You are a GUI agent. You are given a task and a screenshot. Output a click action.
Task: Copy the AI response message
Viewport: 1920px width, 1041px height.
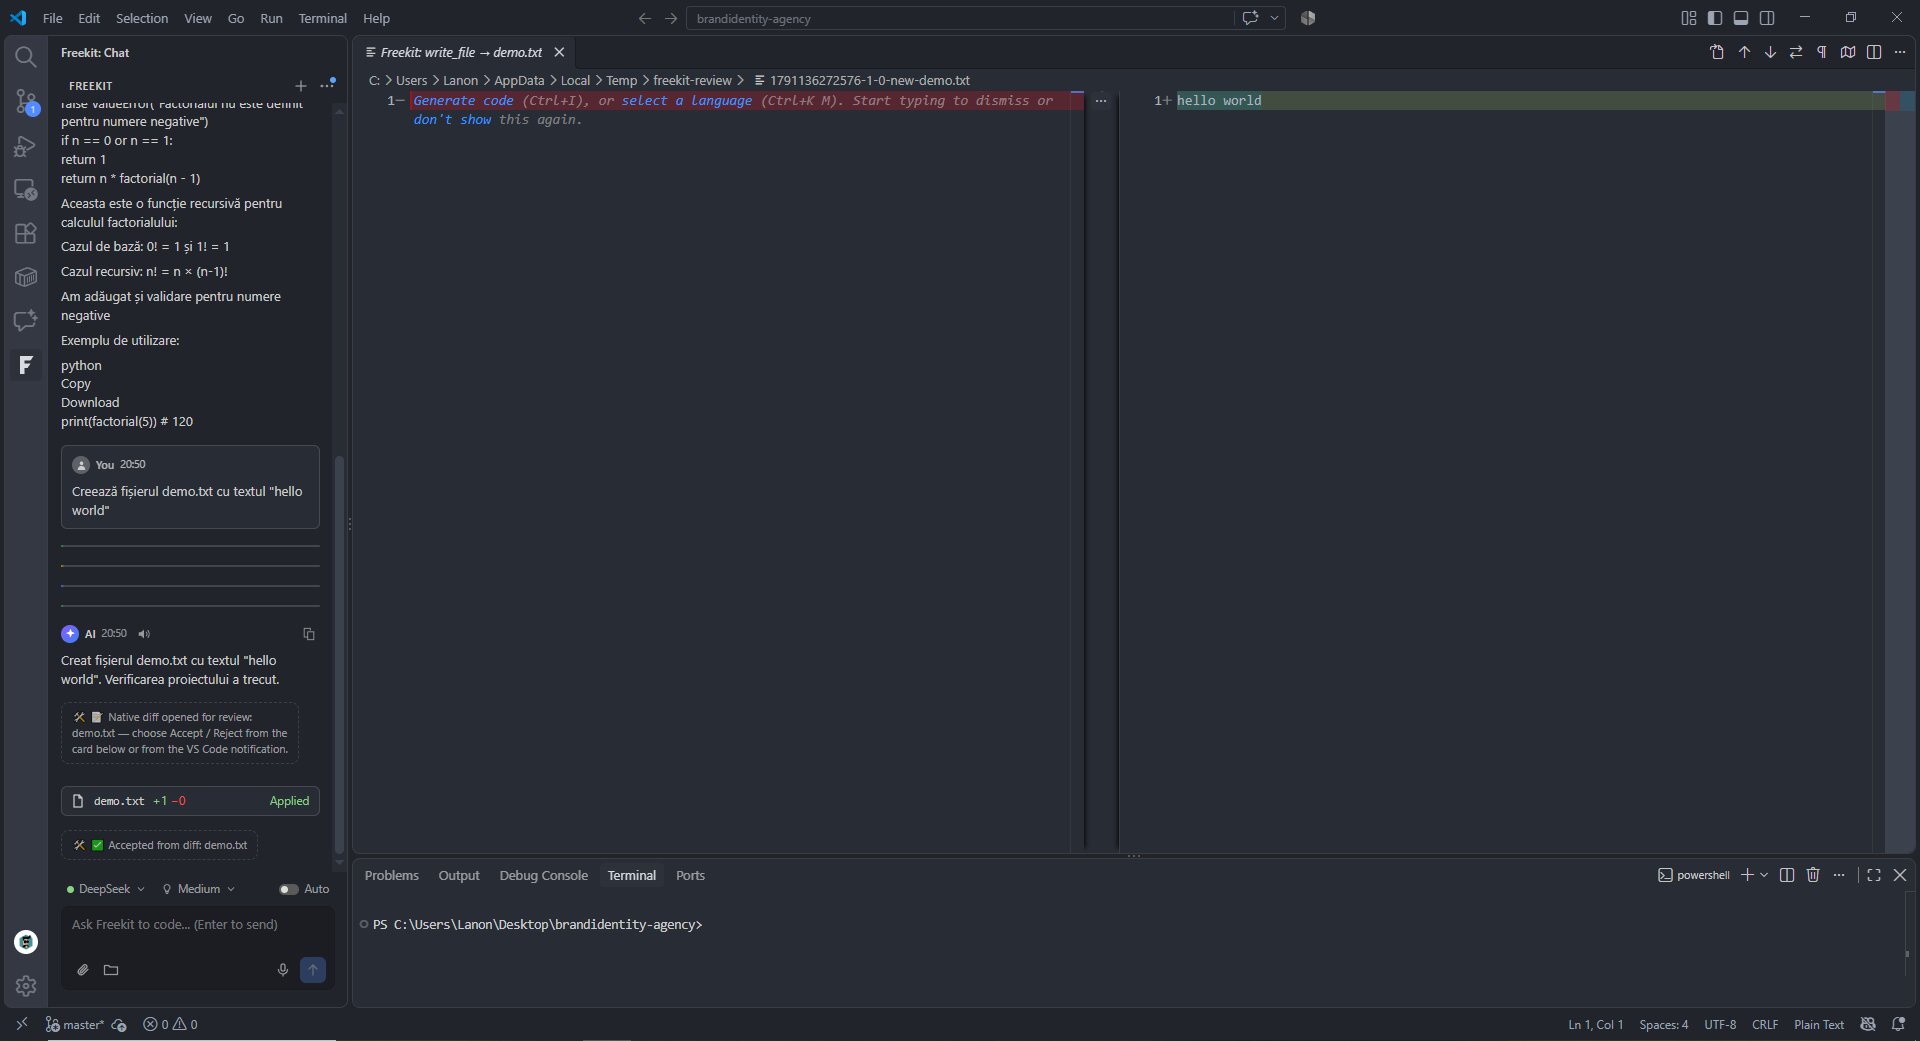(x=309, y=634)
